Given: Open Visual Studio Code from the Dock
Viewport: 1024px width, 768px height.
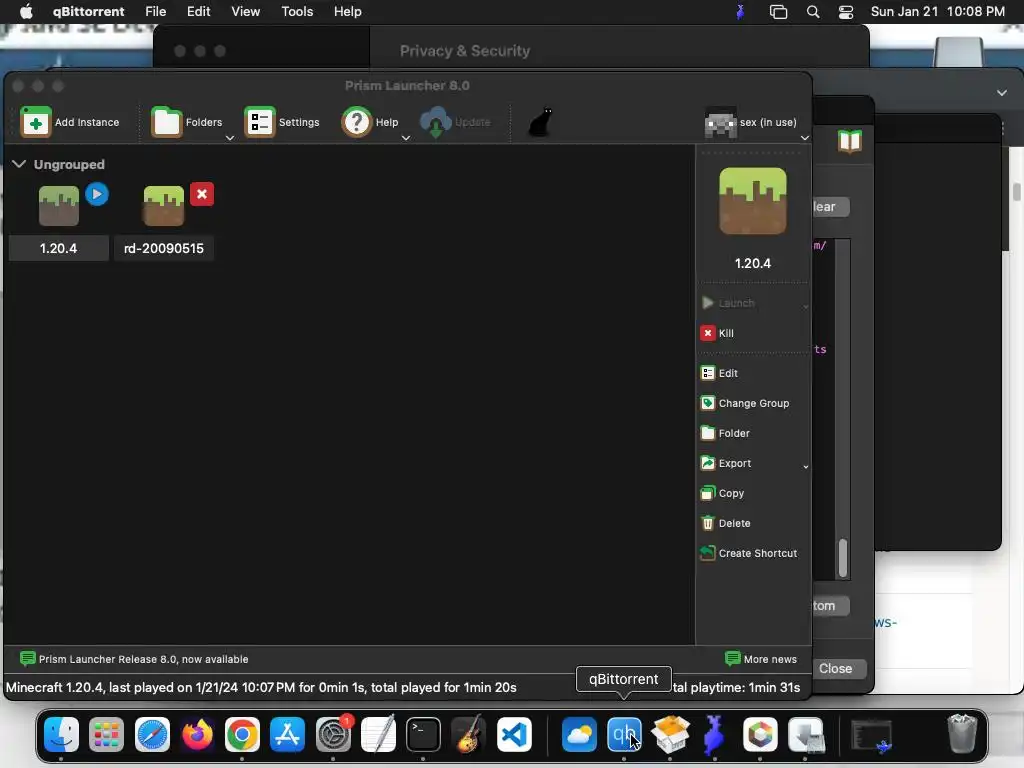Looking at the screenshot, I should (514, 735).
